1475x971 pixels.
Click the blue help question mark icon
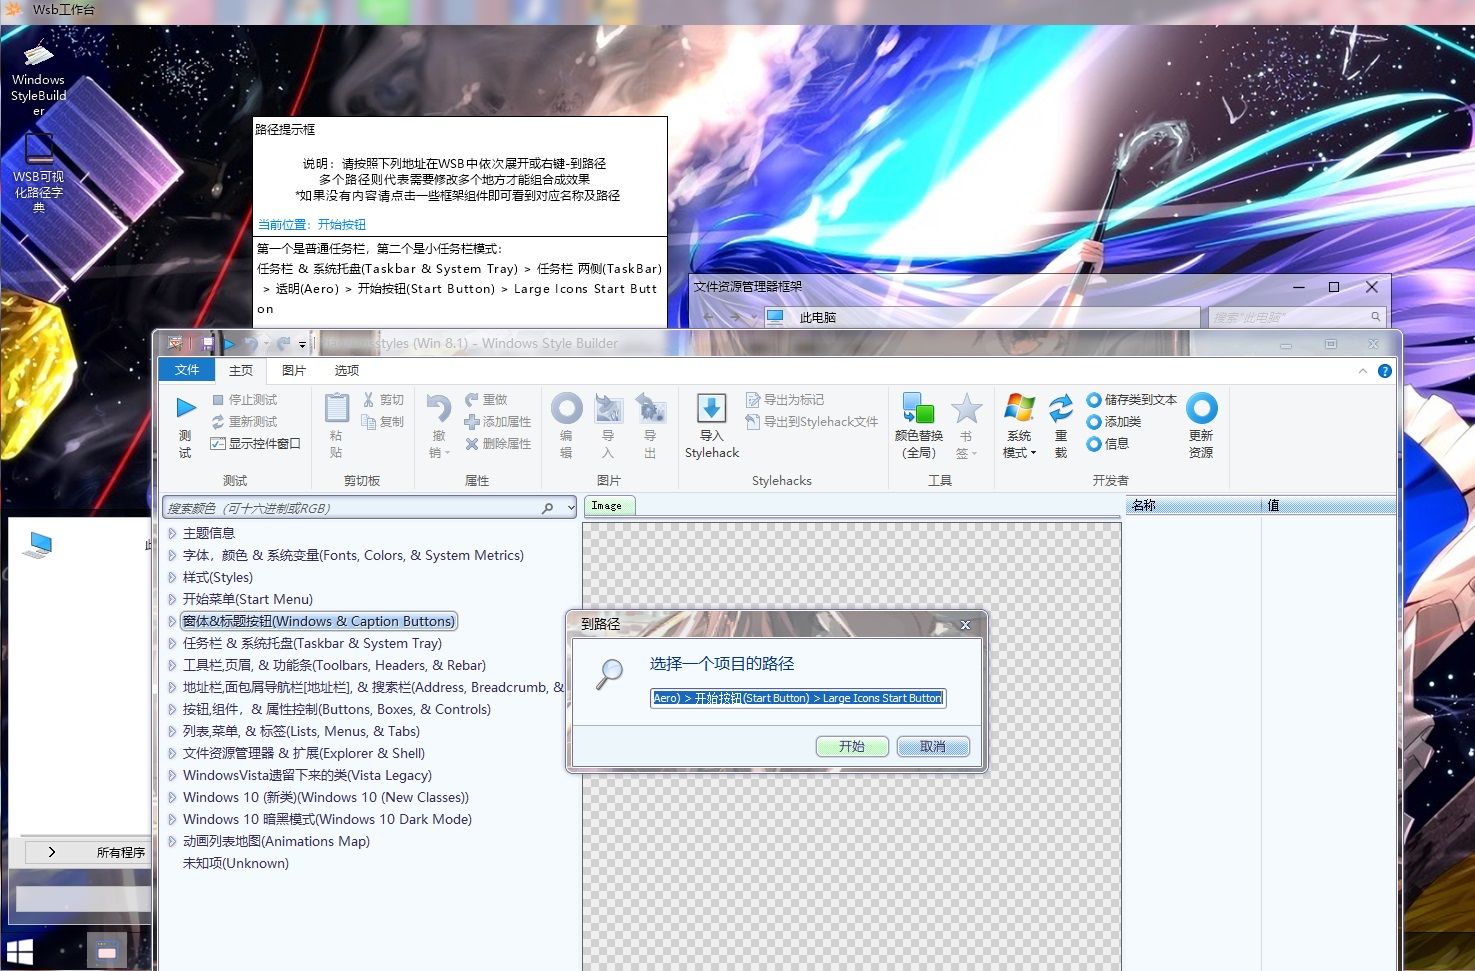[1385, 371]
